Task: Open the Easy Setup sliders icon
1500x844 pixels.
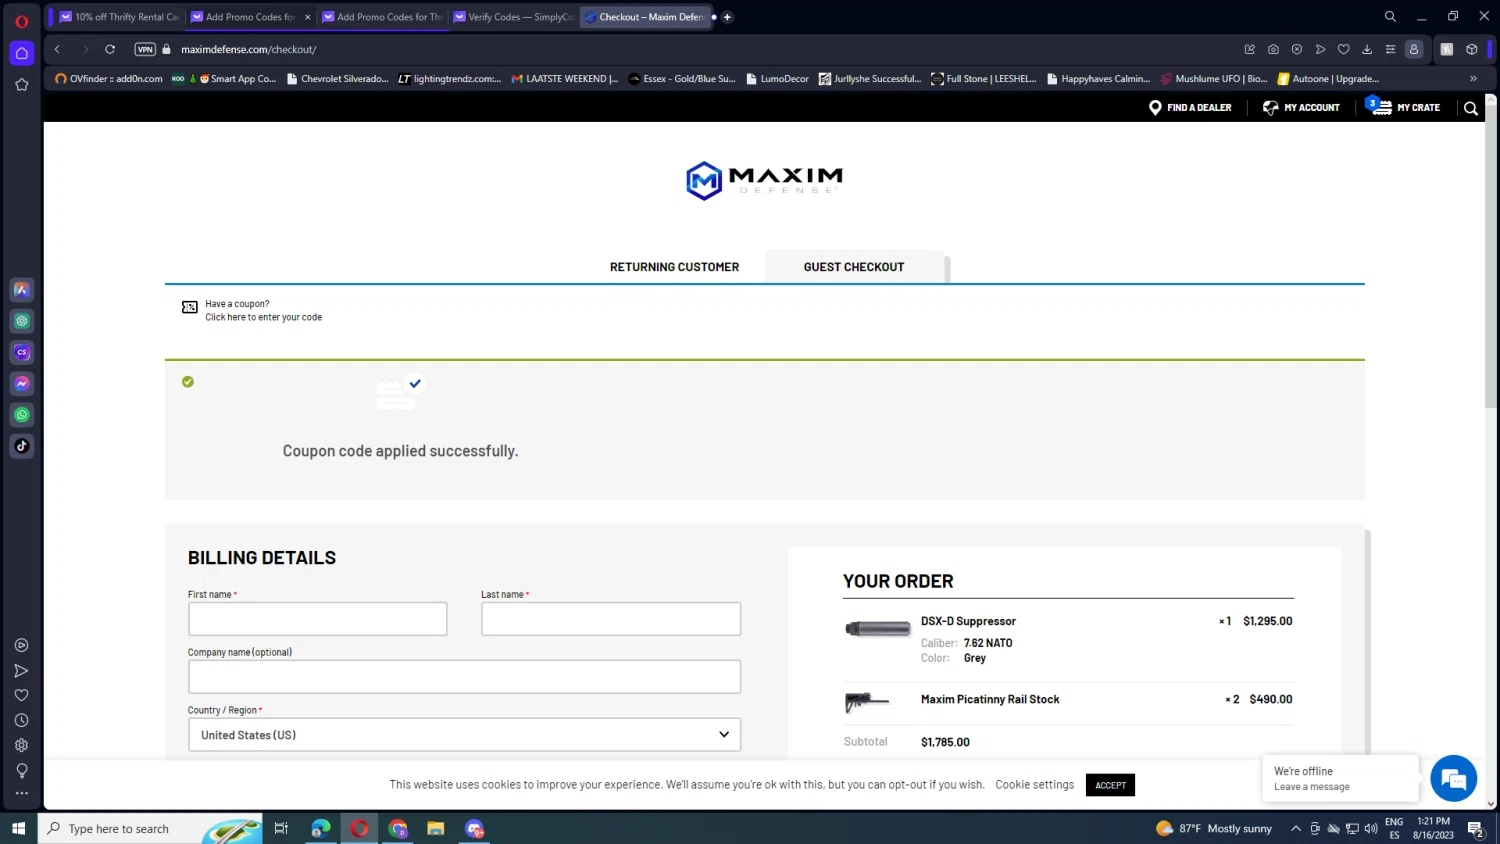Action: pos(1390,49)
